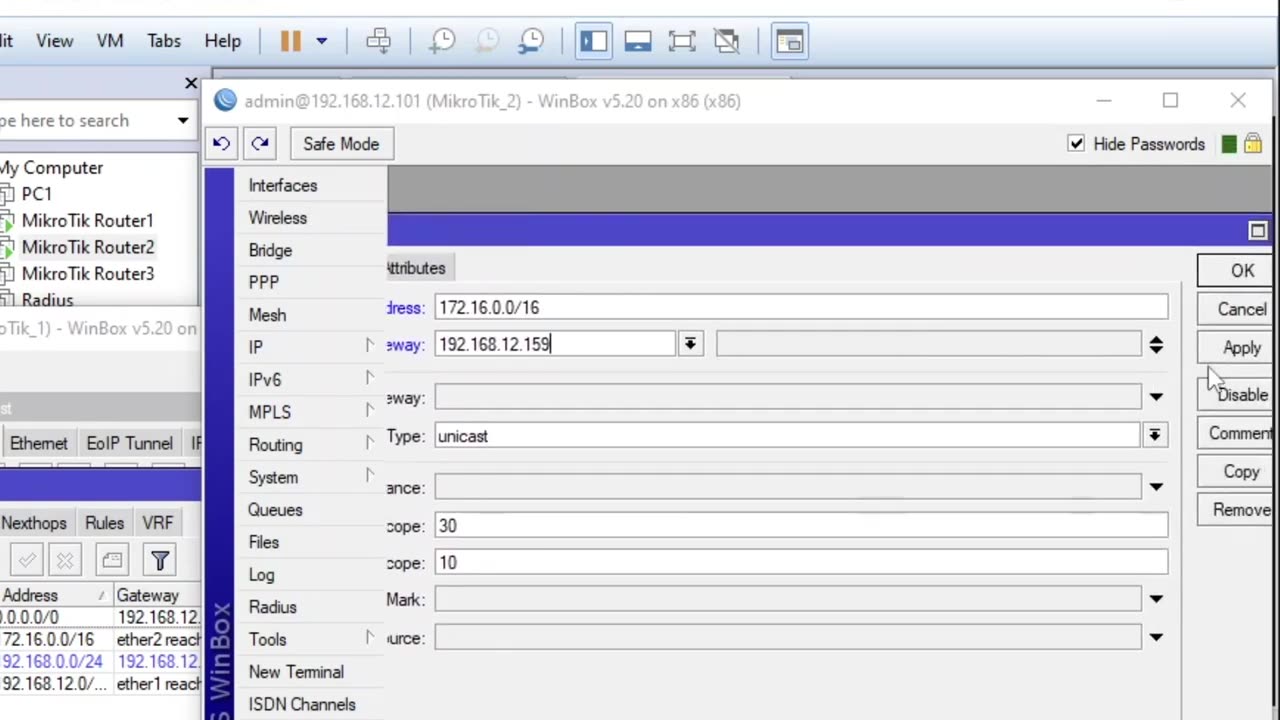Viewport: 1280px width, 720px height.
Task: Toggle the VMware library sidebar view icon
Action: click(x=594, y=41)
